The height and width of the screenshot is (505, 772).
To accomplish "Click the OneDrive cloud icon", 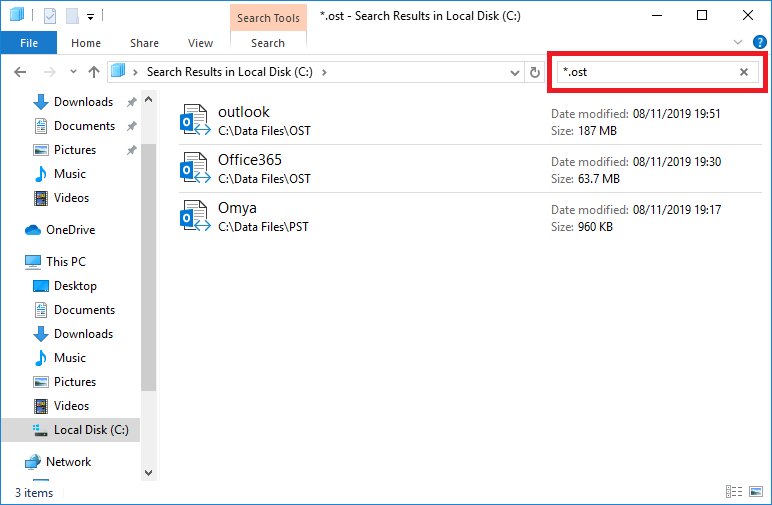I will 33,230.
